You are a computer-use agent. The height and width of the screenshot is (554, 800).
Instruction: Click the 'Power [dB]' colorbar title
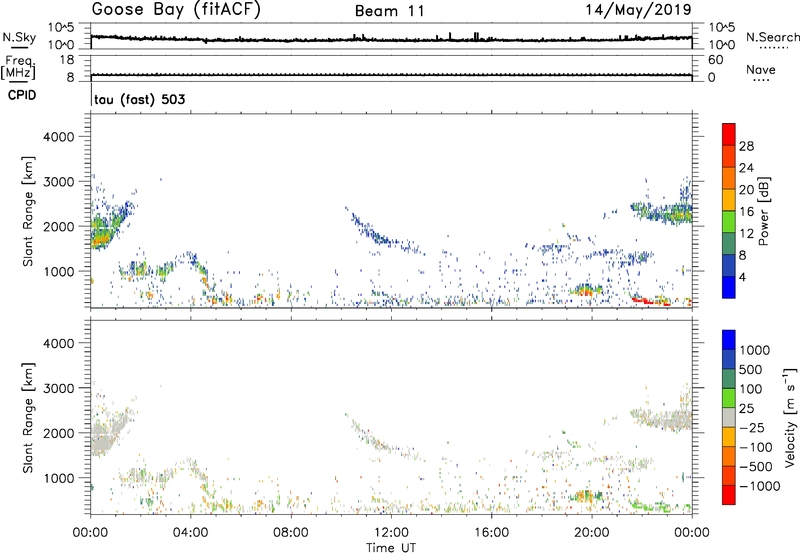click(x=763, y=211)
